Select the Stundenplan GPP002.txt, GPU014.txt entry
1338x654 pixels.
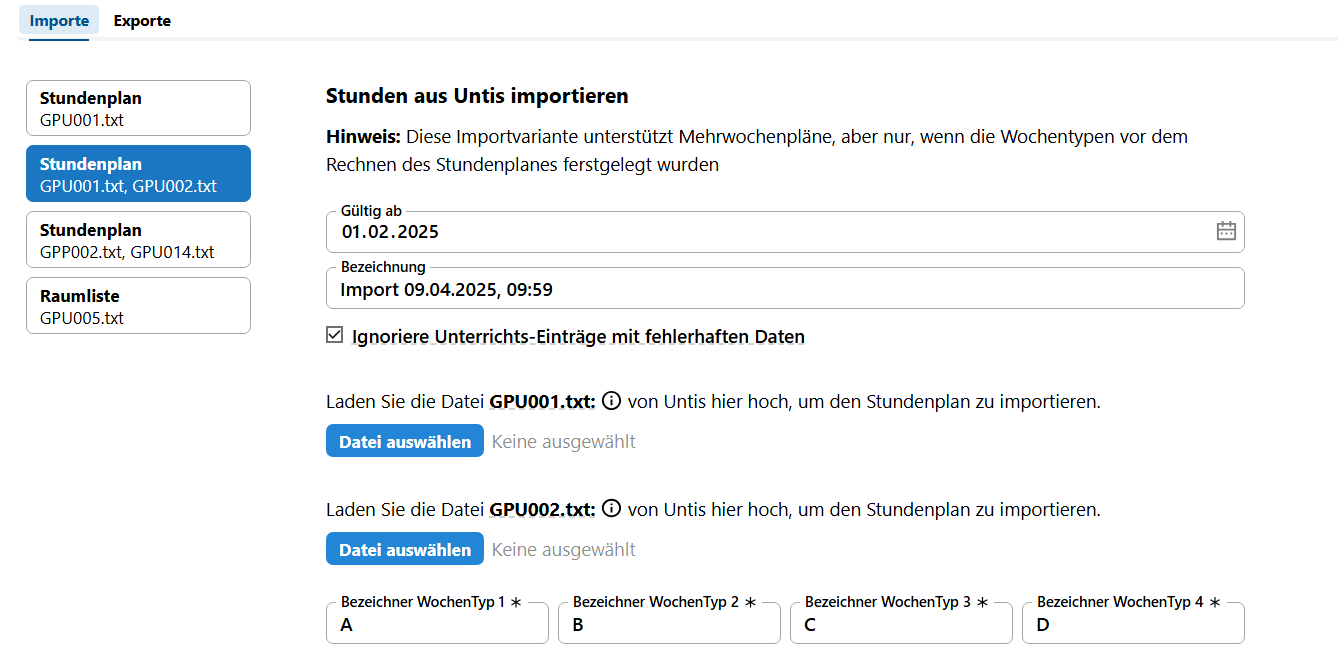tap(138, 239)
